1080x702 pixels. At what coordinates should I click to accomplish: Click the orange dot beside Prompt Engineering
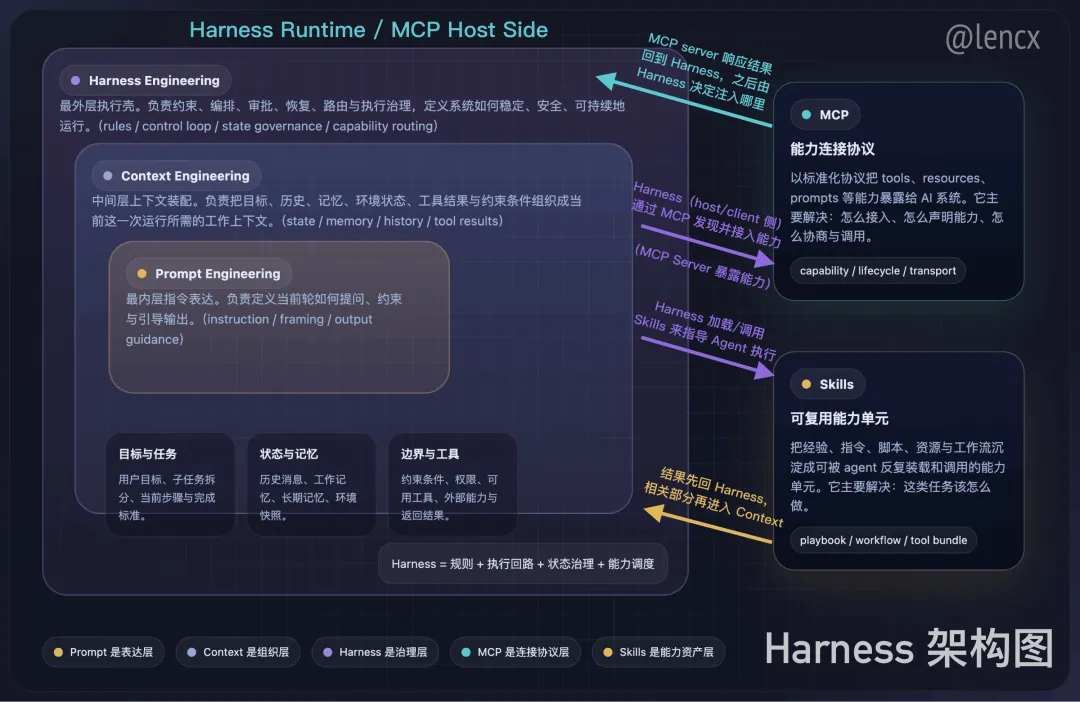(142, 273)
